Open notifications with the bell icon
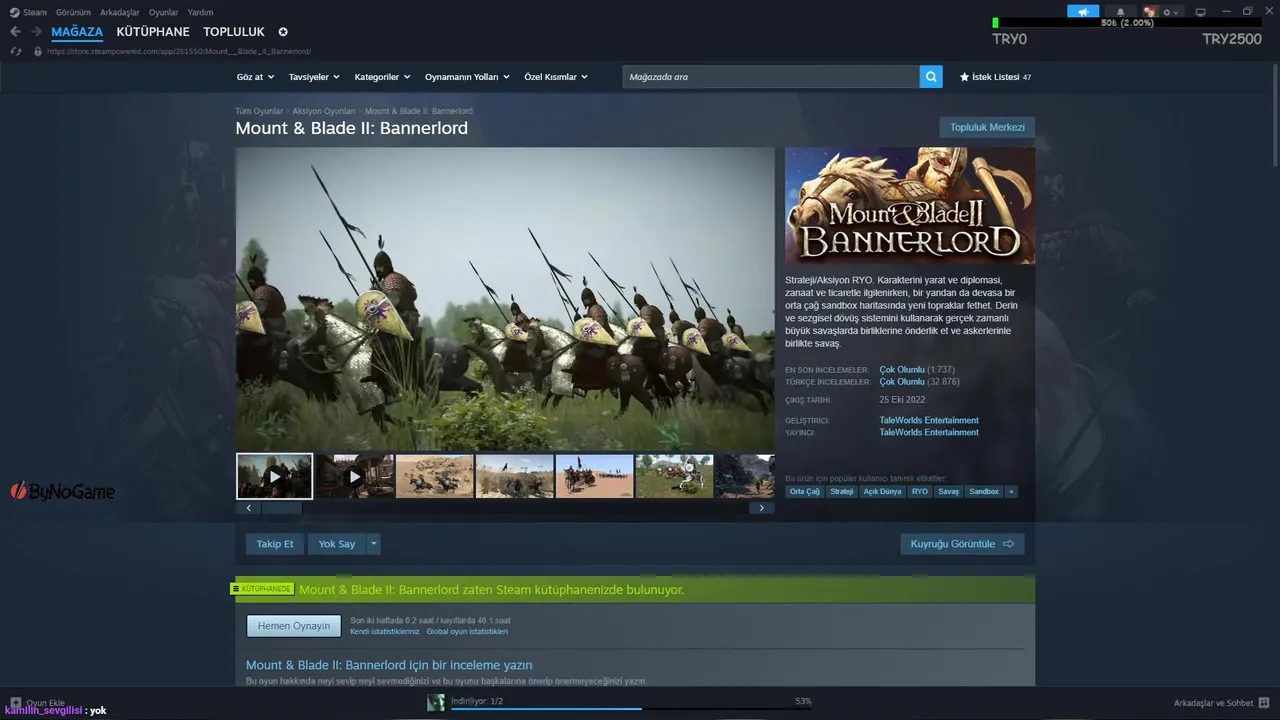The width and height of the screenshot is (1280, 720). click(x=1120, y=12)
